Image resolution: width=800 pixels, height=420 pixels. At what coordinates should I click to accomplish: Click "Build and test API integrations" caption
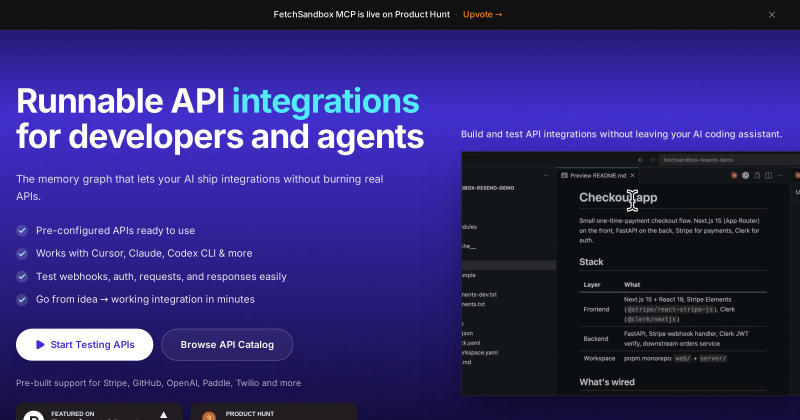[x=621, y=134]
